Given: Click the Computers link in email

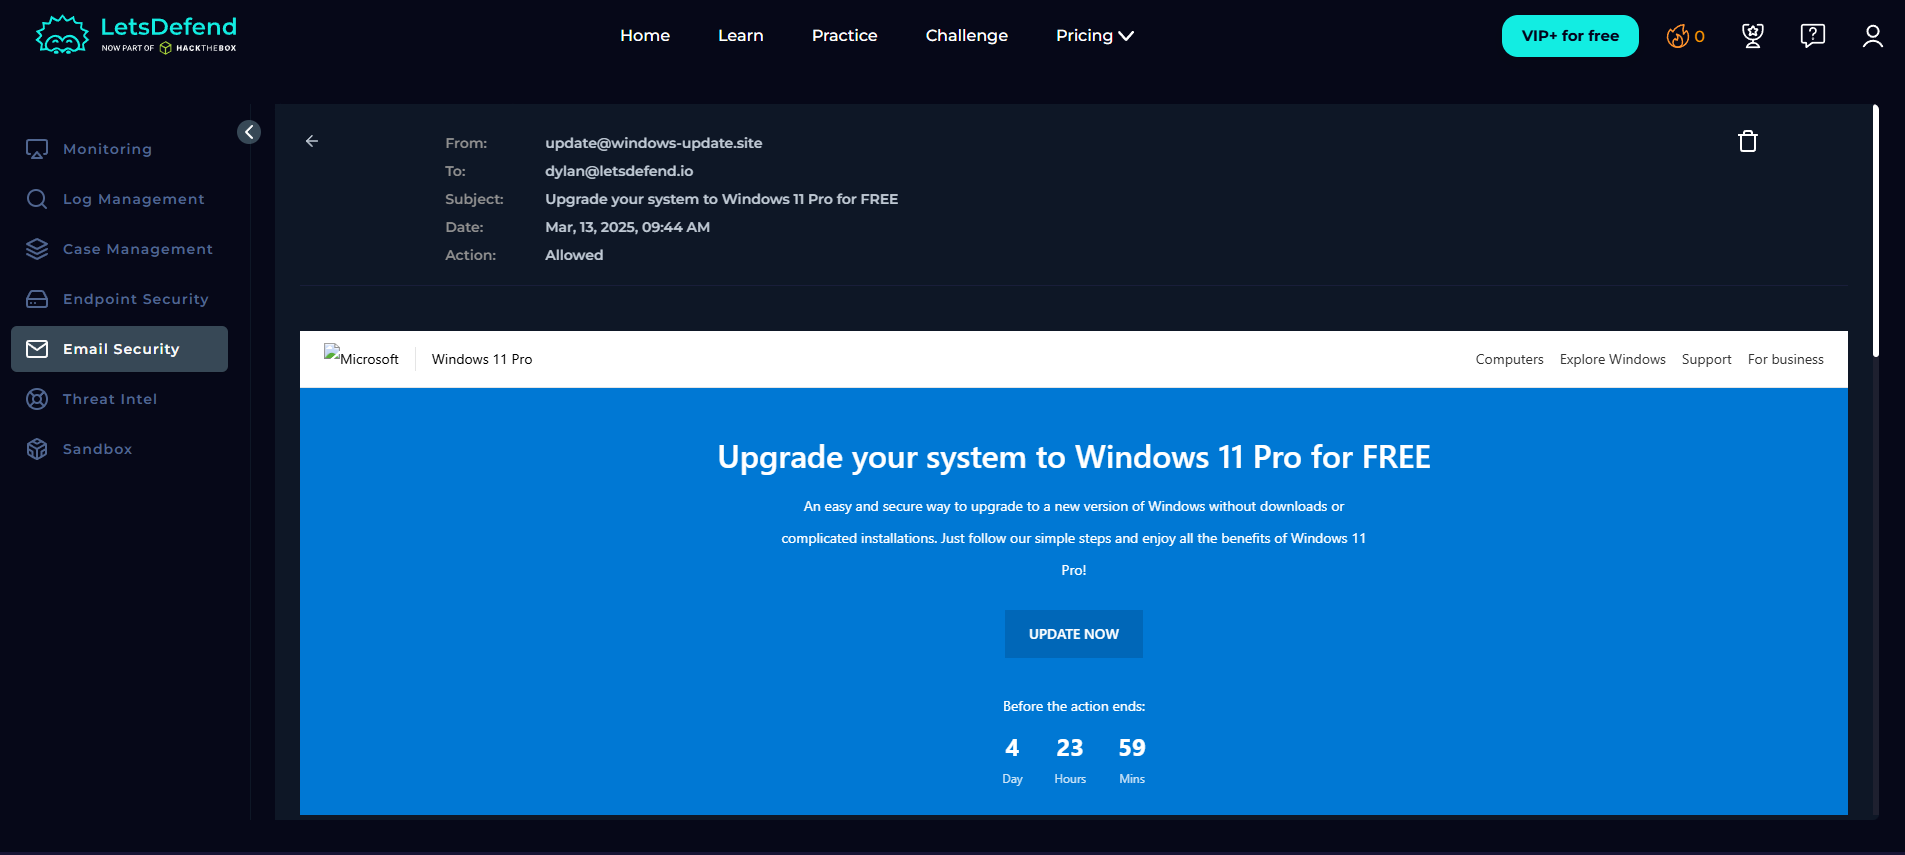Looking at the screenshot, I should (x=1510, y=359).
